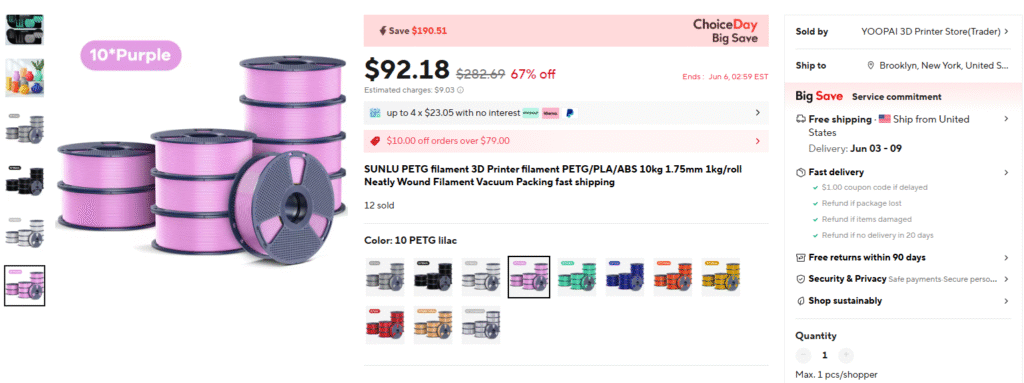
Task: Expand the $10.00 off coupon details
Action: point(758,141)
